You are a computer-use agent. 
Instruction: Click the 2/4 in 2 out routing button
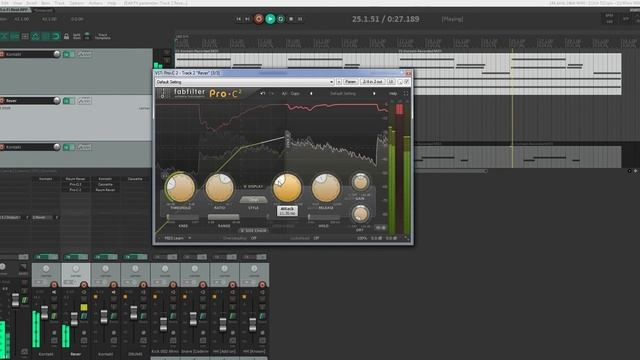point(372,82)
